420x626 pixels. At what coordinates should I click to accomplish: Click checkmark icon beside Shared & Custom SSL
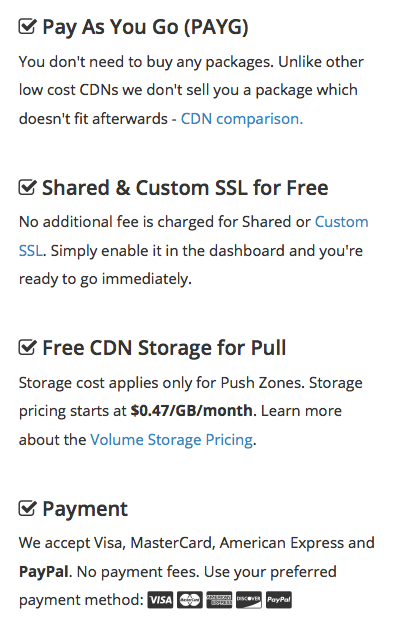point(28,187)
